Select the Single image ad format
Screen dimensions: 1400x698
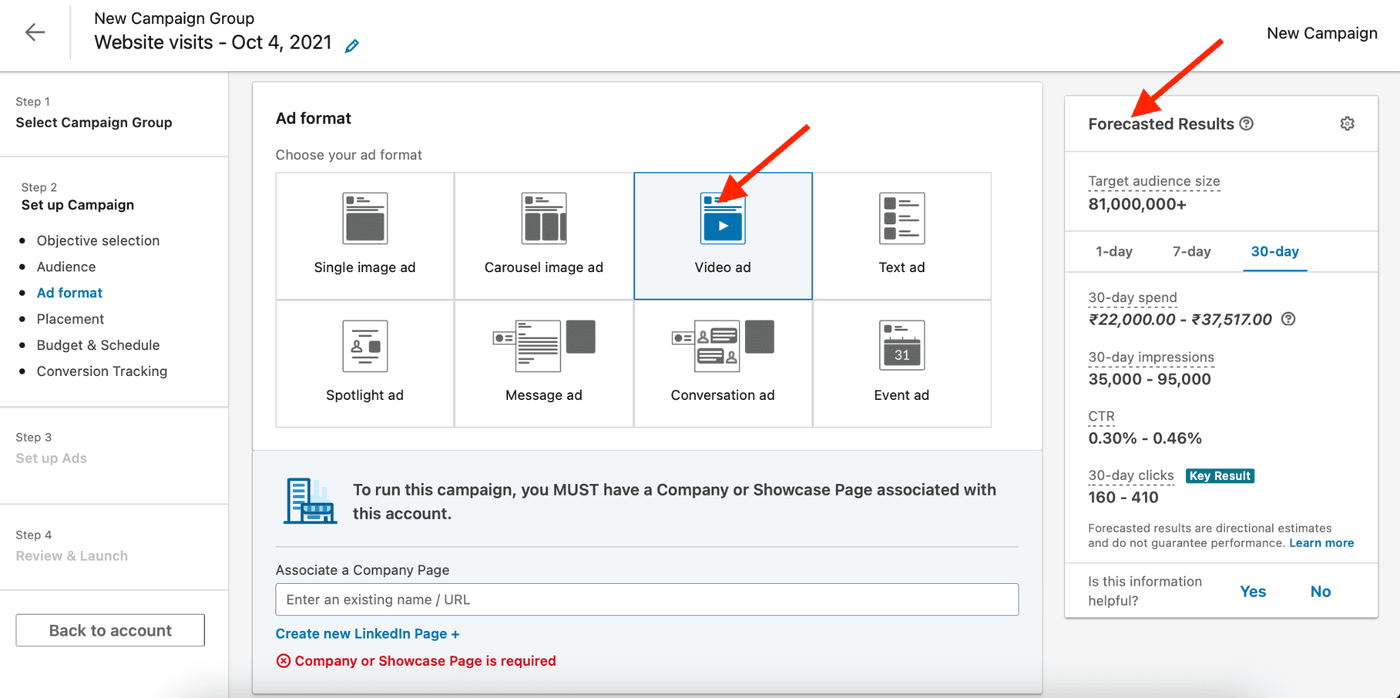364,235
